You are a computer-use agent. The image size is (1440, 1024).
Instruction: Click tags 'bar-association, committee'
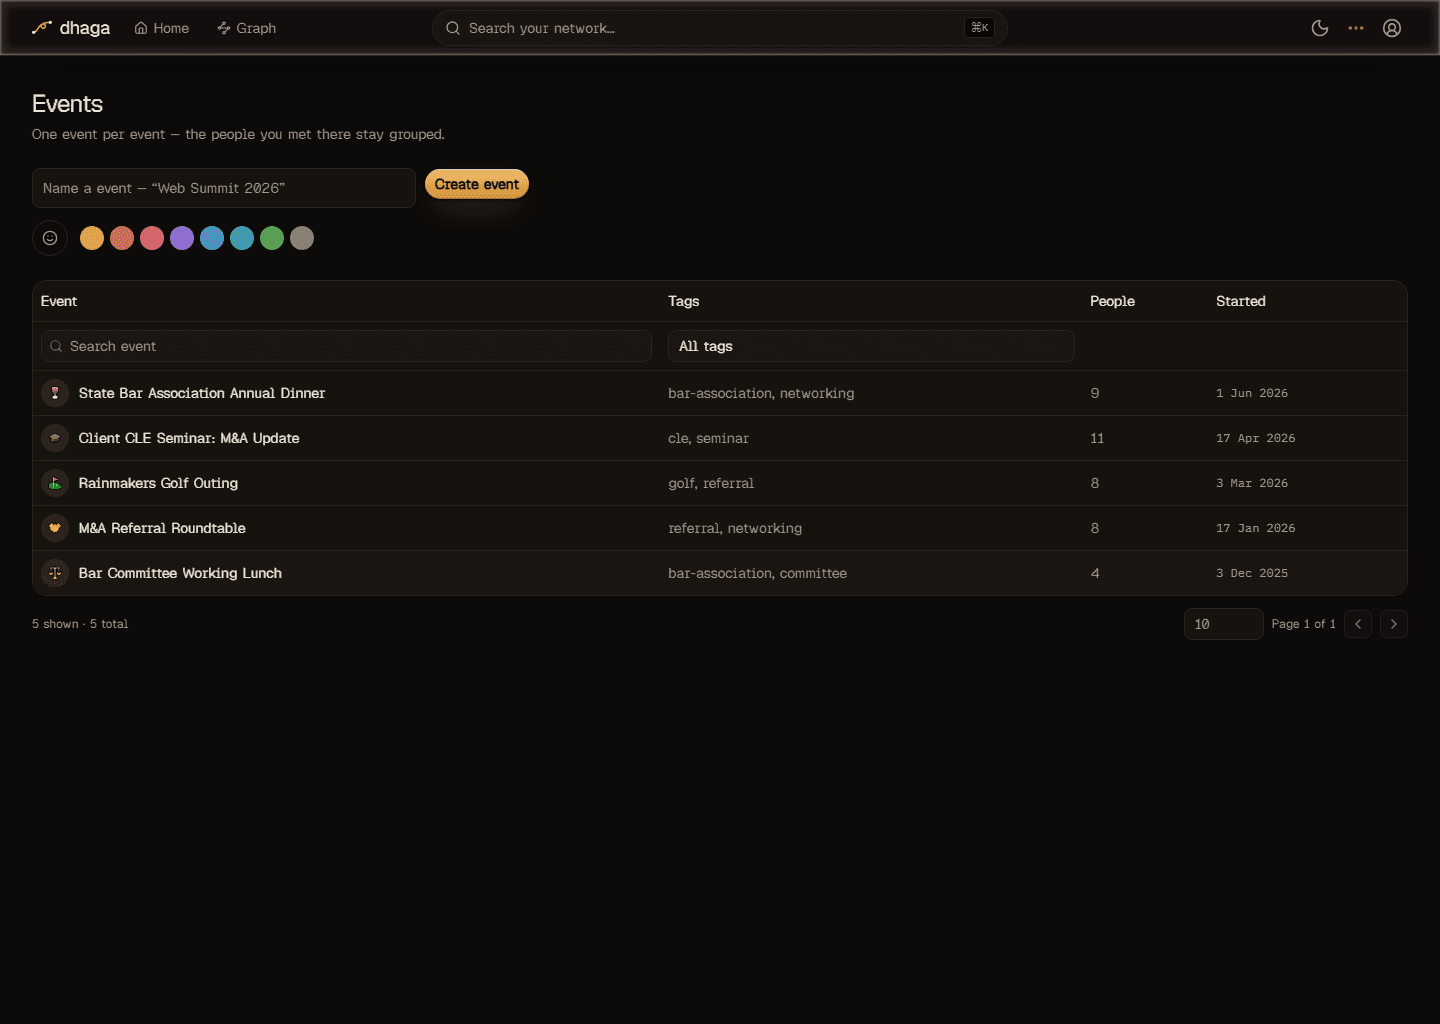point(757,573)
